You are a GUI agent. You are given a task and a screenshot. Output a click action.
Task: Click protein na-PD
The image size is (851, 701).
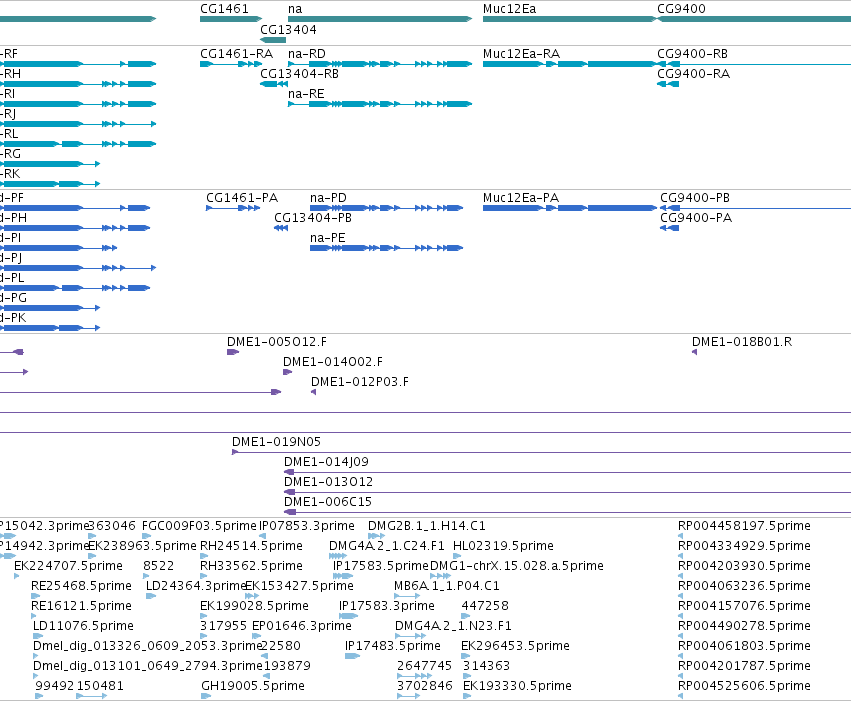point(328,197)
